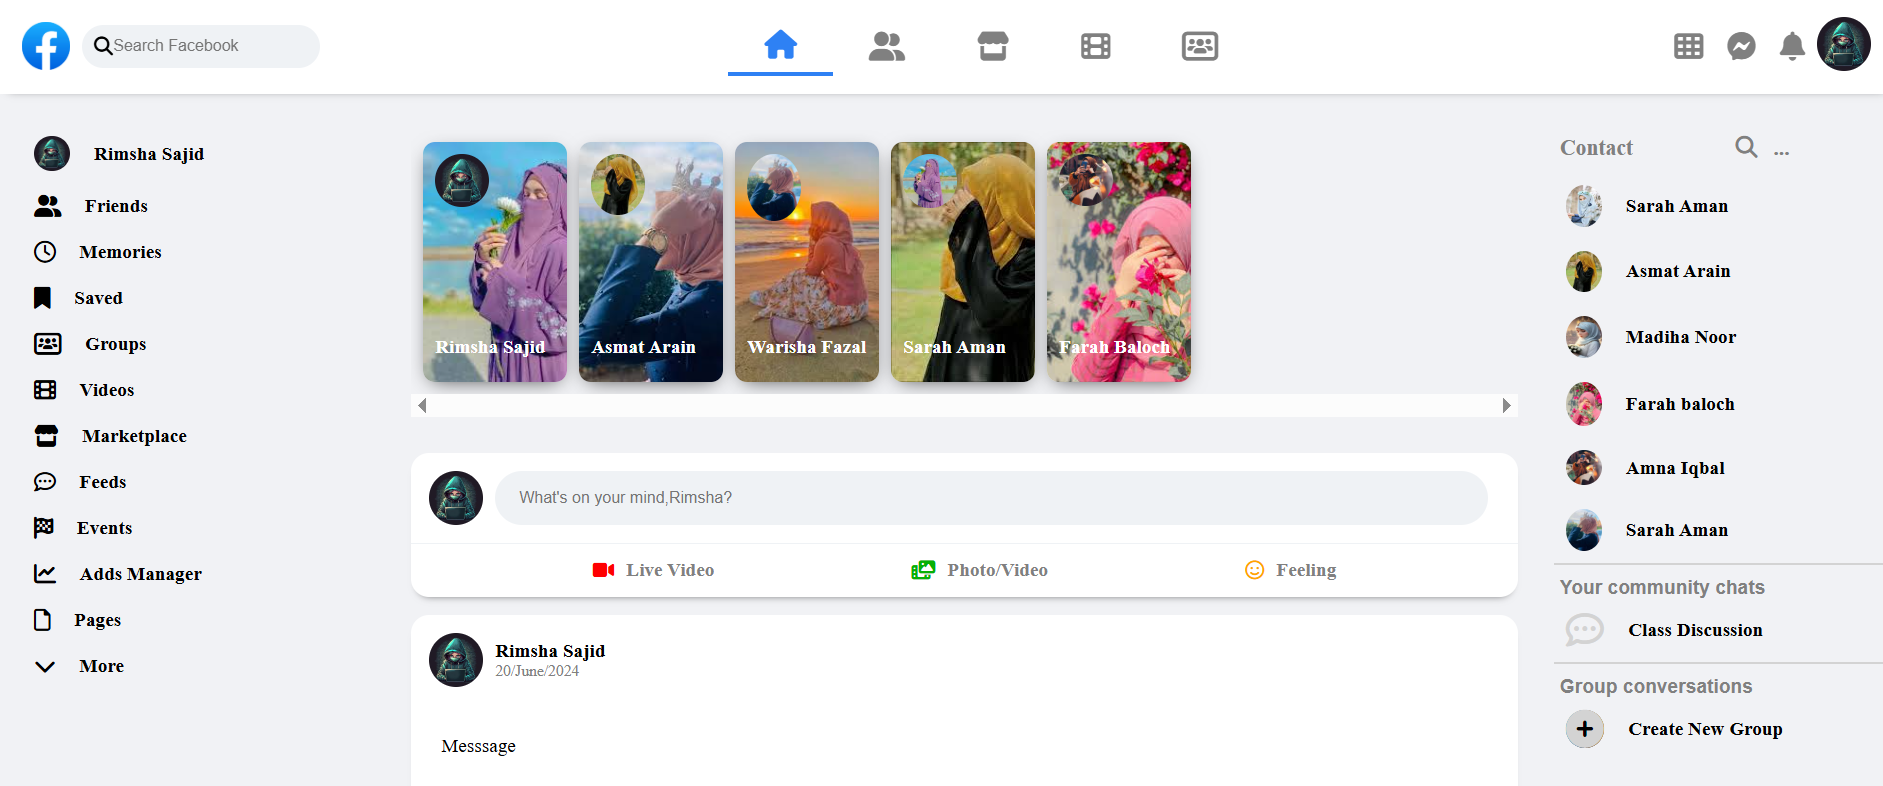Image resolution: width=1883 pixels, height=786 pixels.
Task: Open Rimsha Sajid post author name
Action: point(550,651)
